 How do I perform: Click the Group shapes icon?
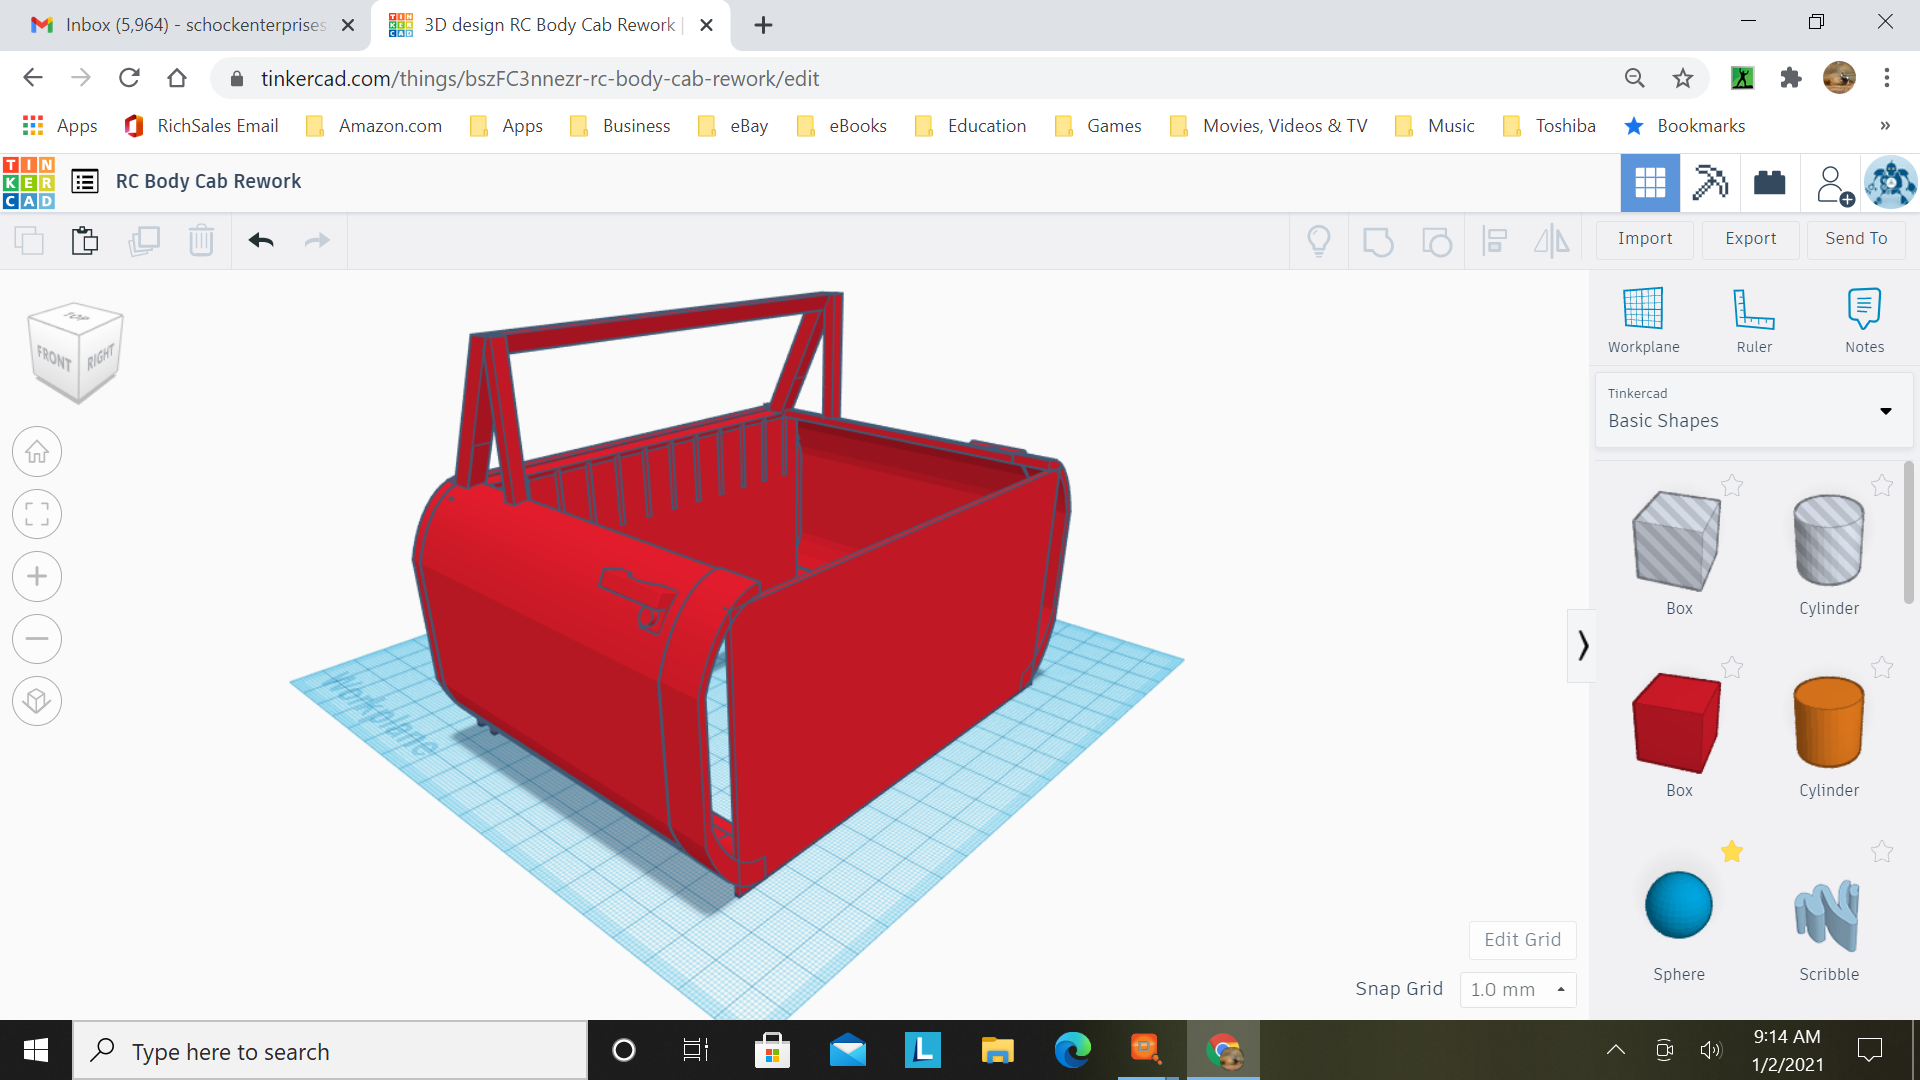pyautogui.click(x=1378, y=241)
